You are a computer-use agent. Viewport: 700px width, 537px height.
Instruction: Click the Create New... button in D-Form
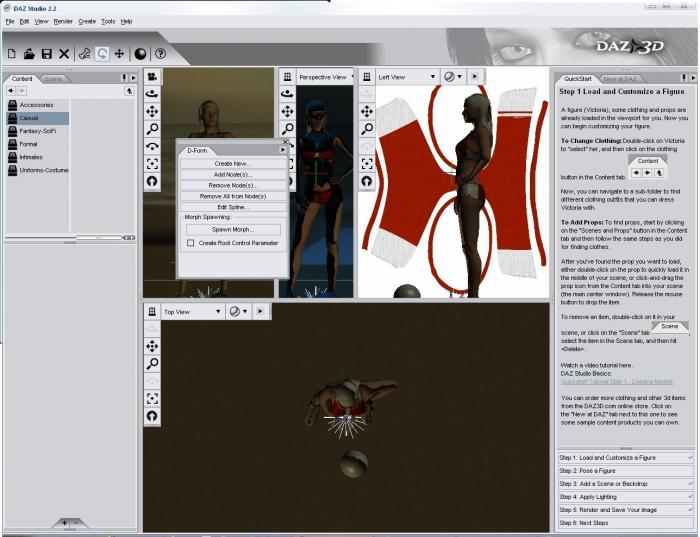[x=233, y=163]
